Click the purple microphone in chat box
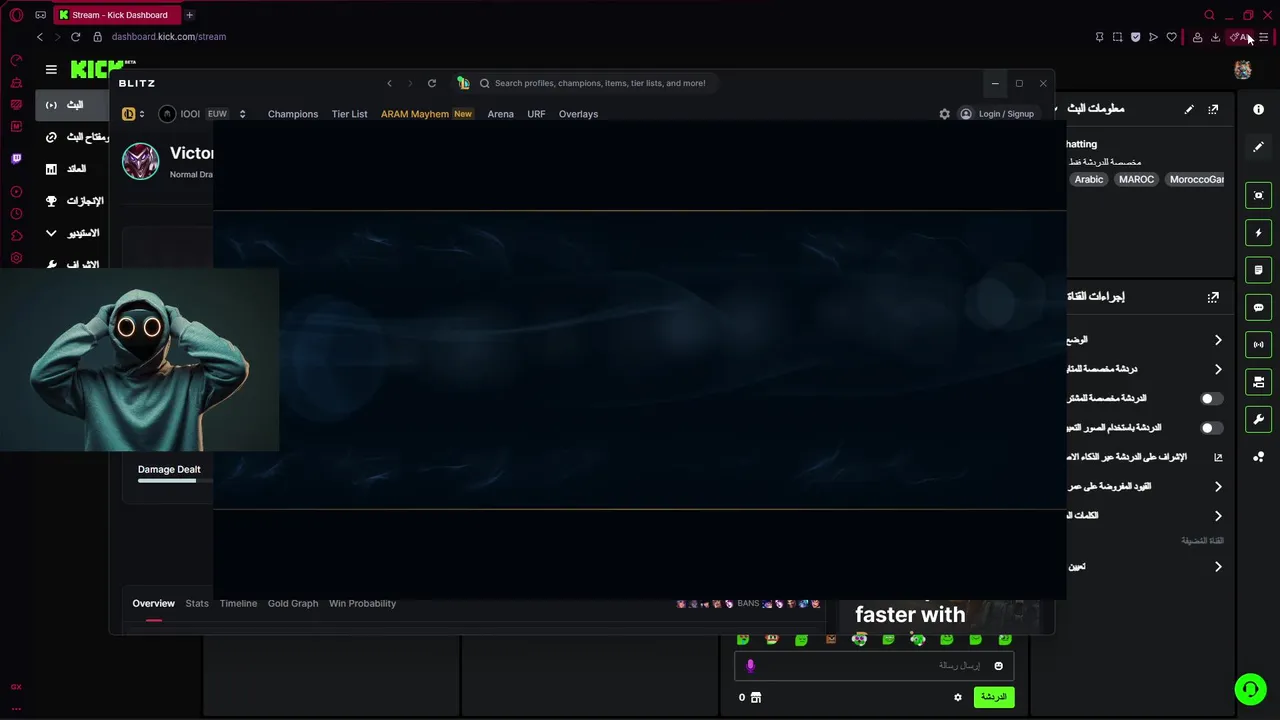Screen dimensions: 1280x720 coord(750,666)
